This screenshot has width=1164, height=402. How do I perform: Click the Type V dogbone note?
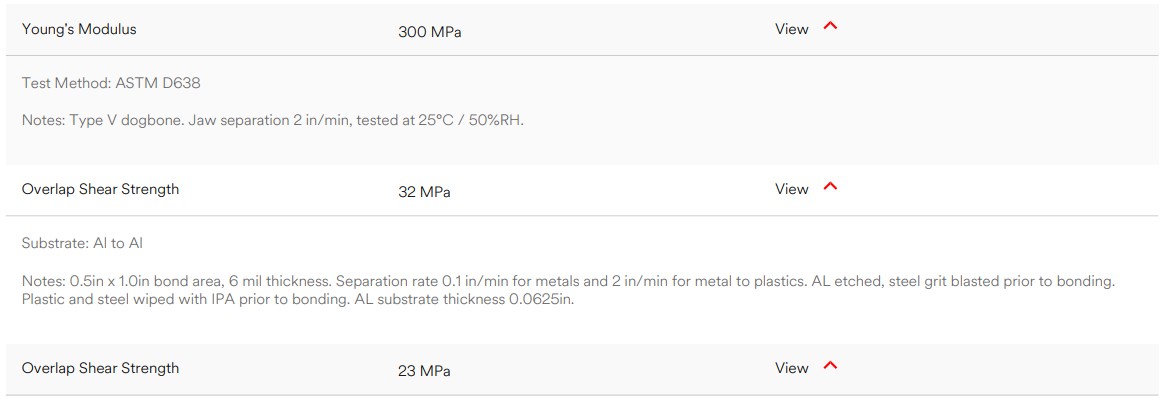(x=142, y=120)
